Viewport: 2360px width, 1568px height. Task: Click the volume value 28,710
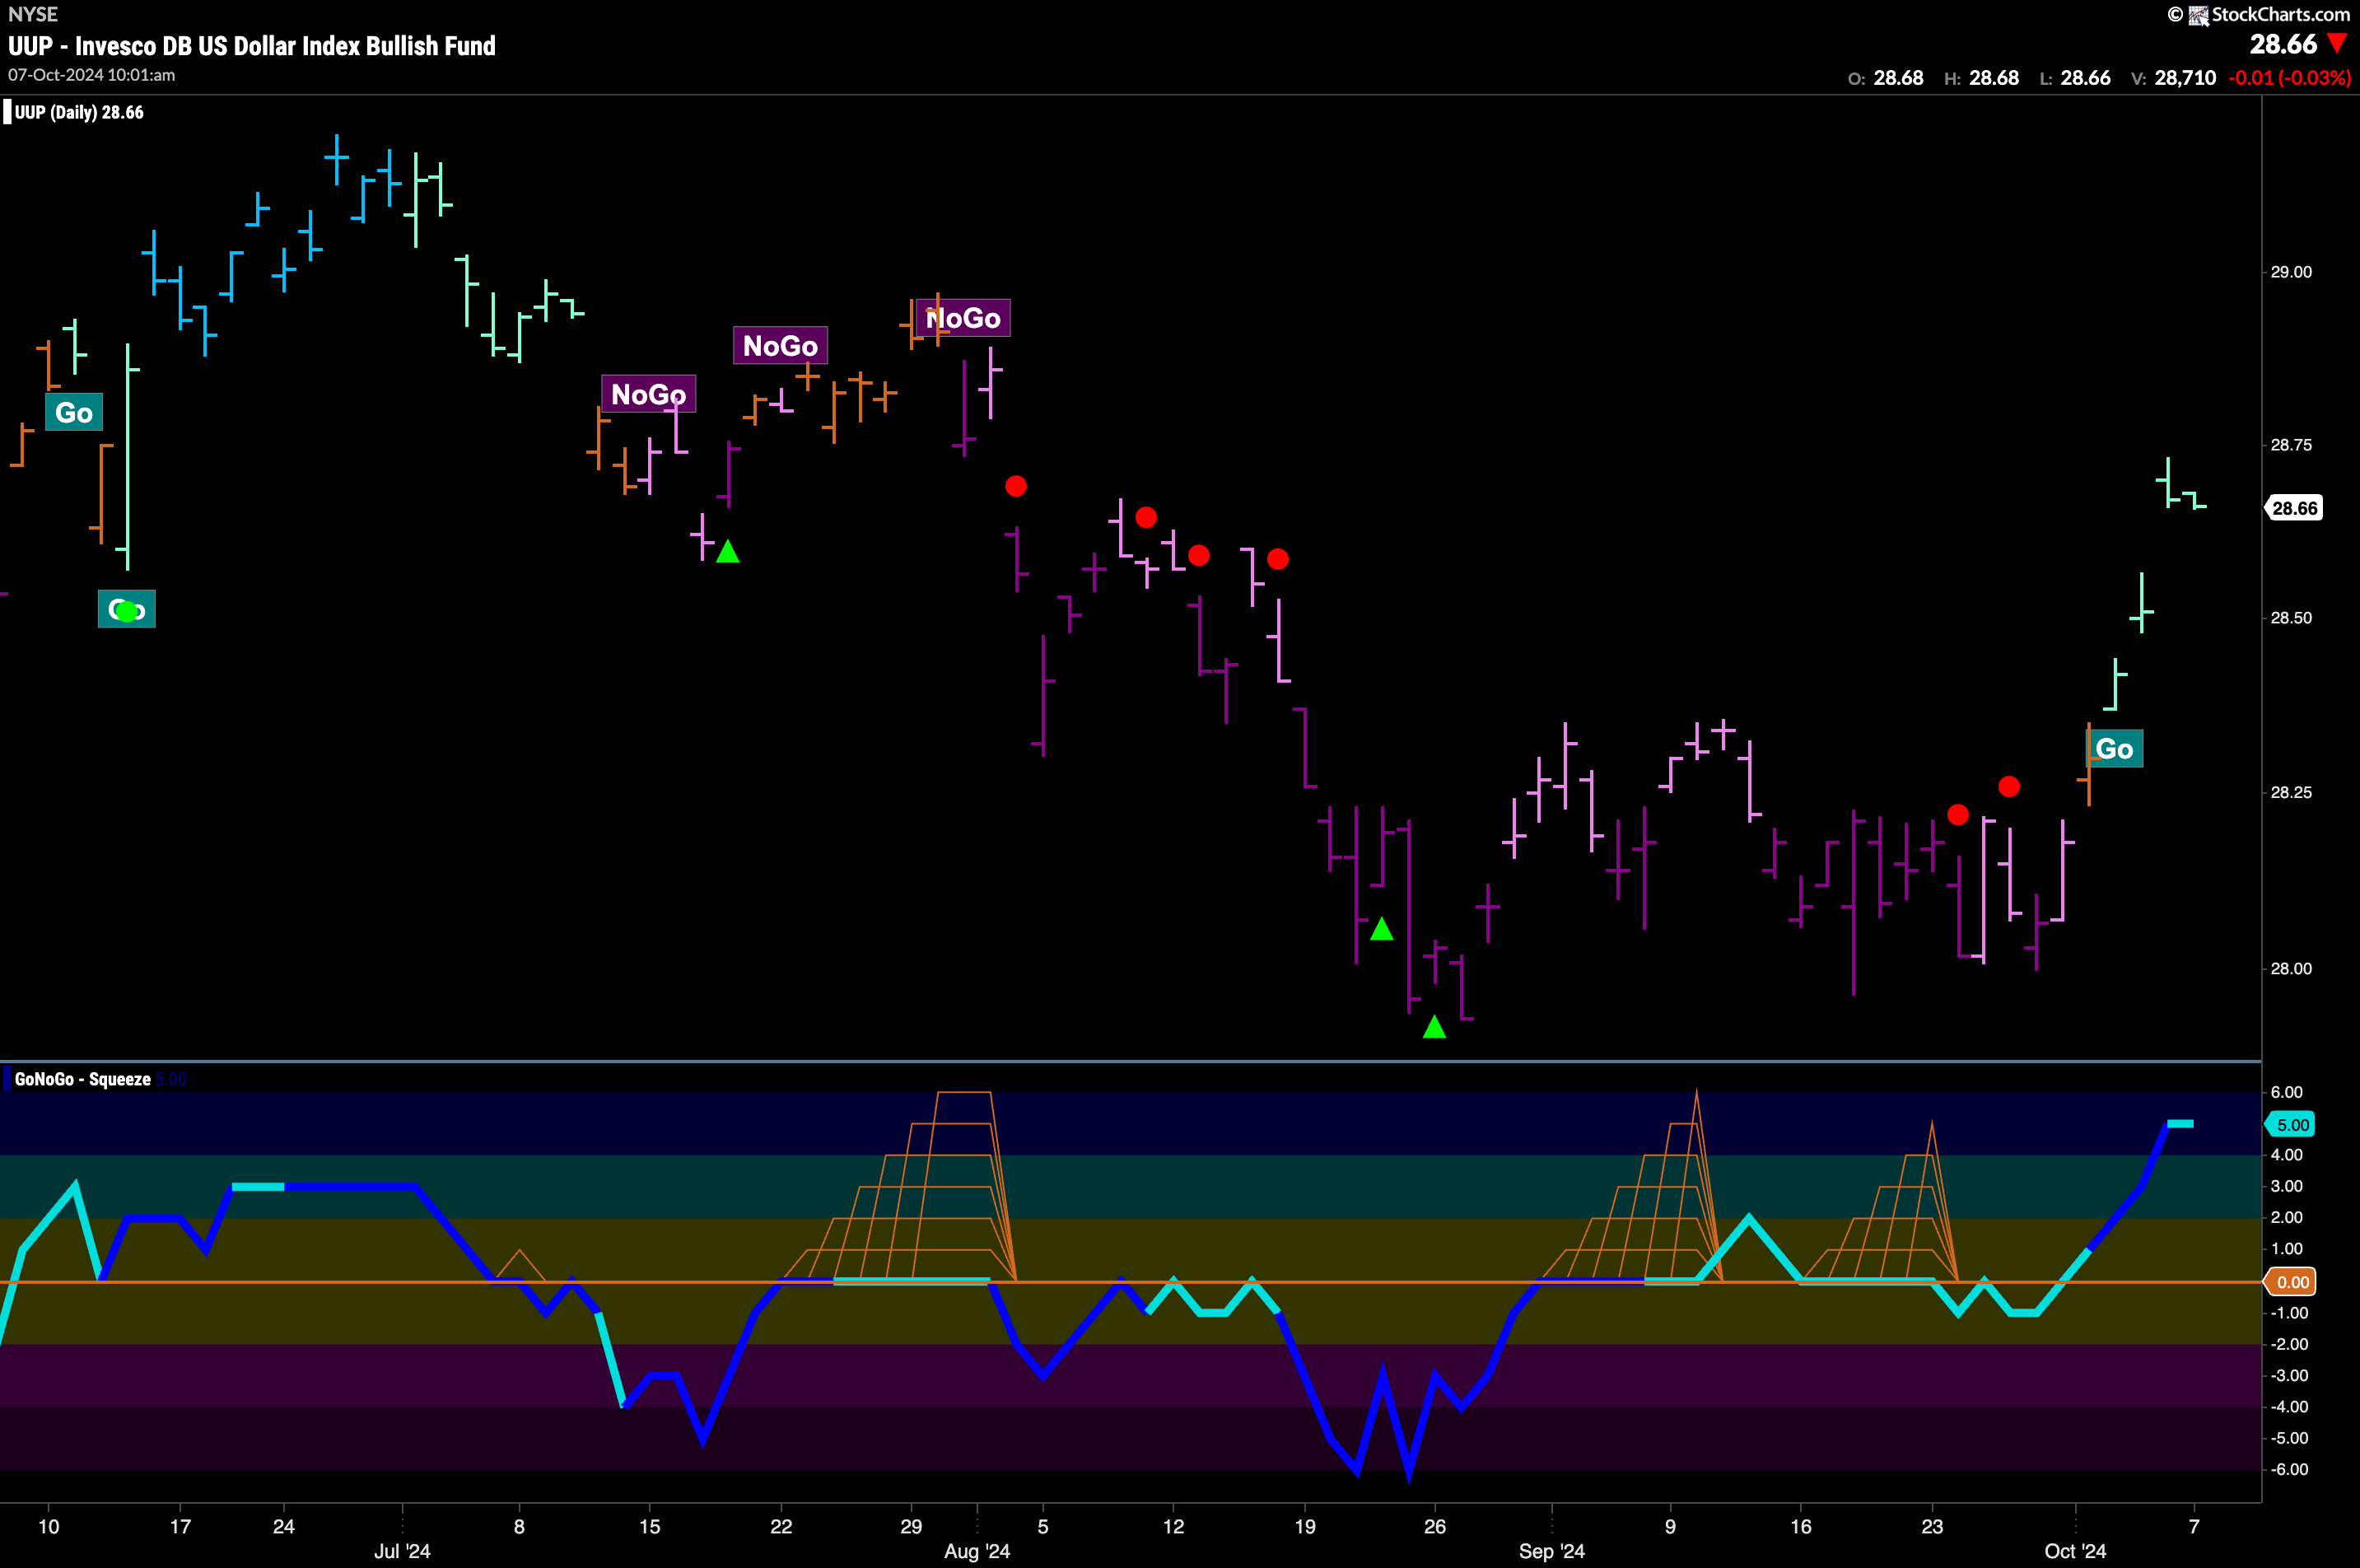pos(2185,78)
